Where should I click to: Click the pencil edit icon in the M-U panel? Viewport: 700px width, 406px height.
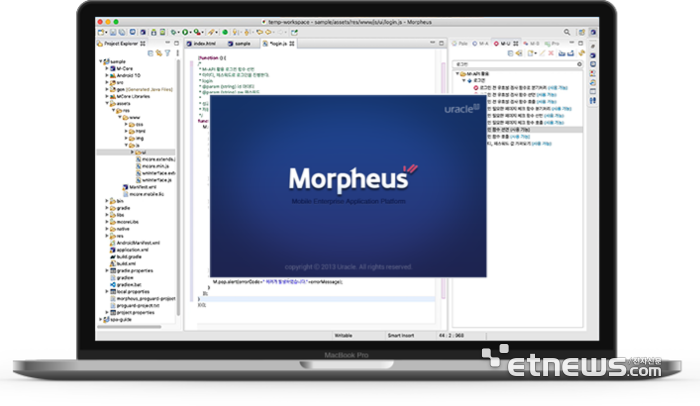point(542,53)
